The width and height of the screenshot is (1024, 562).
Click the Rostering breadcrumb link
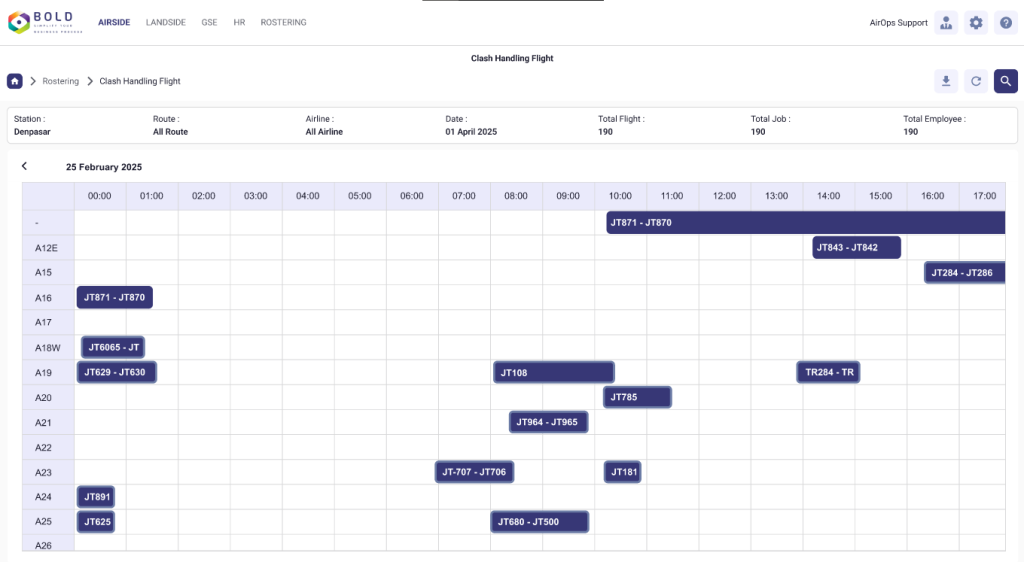60,81
